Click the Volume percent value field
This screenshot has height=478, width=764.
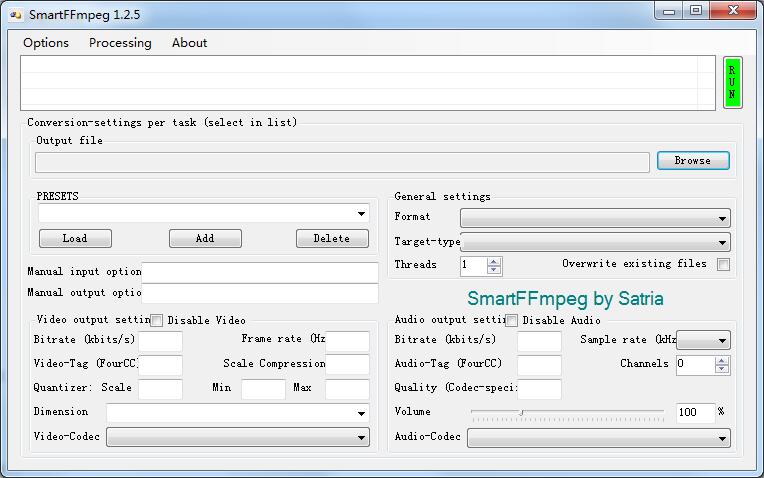click(695, 413)
